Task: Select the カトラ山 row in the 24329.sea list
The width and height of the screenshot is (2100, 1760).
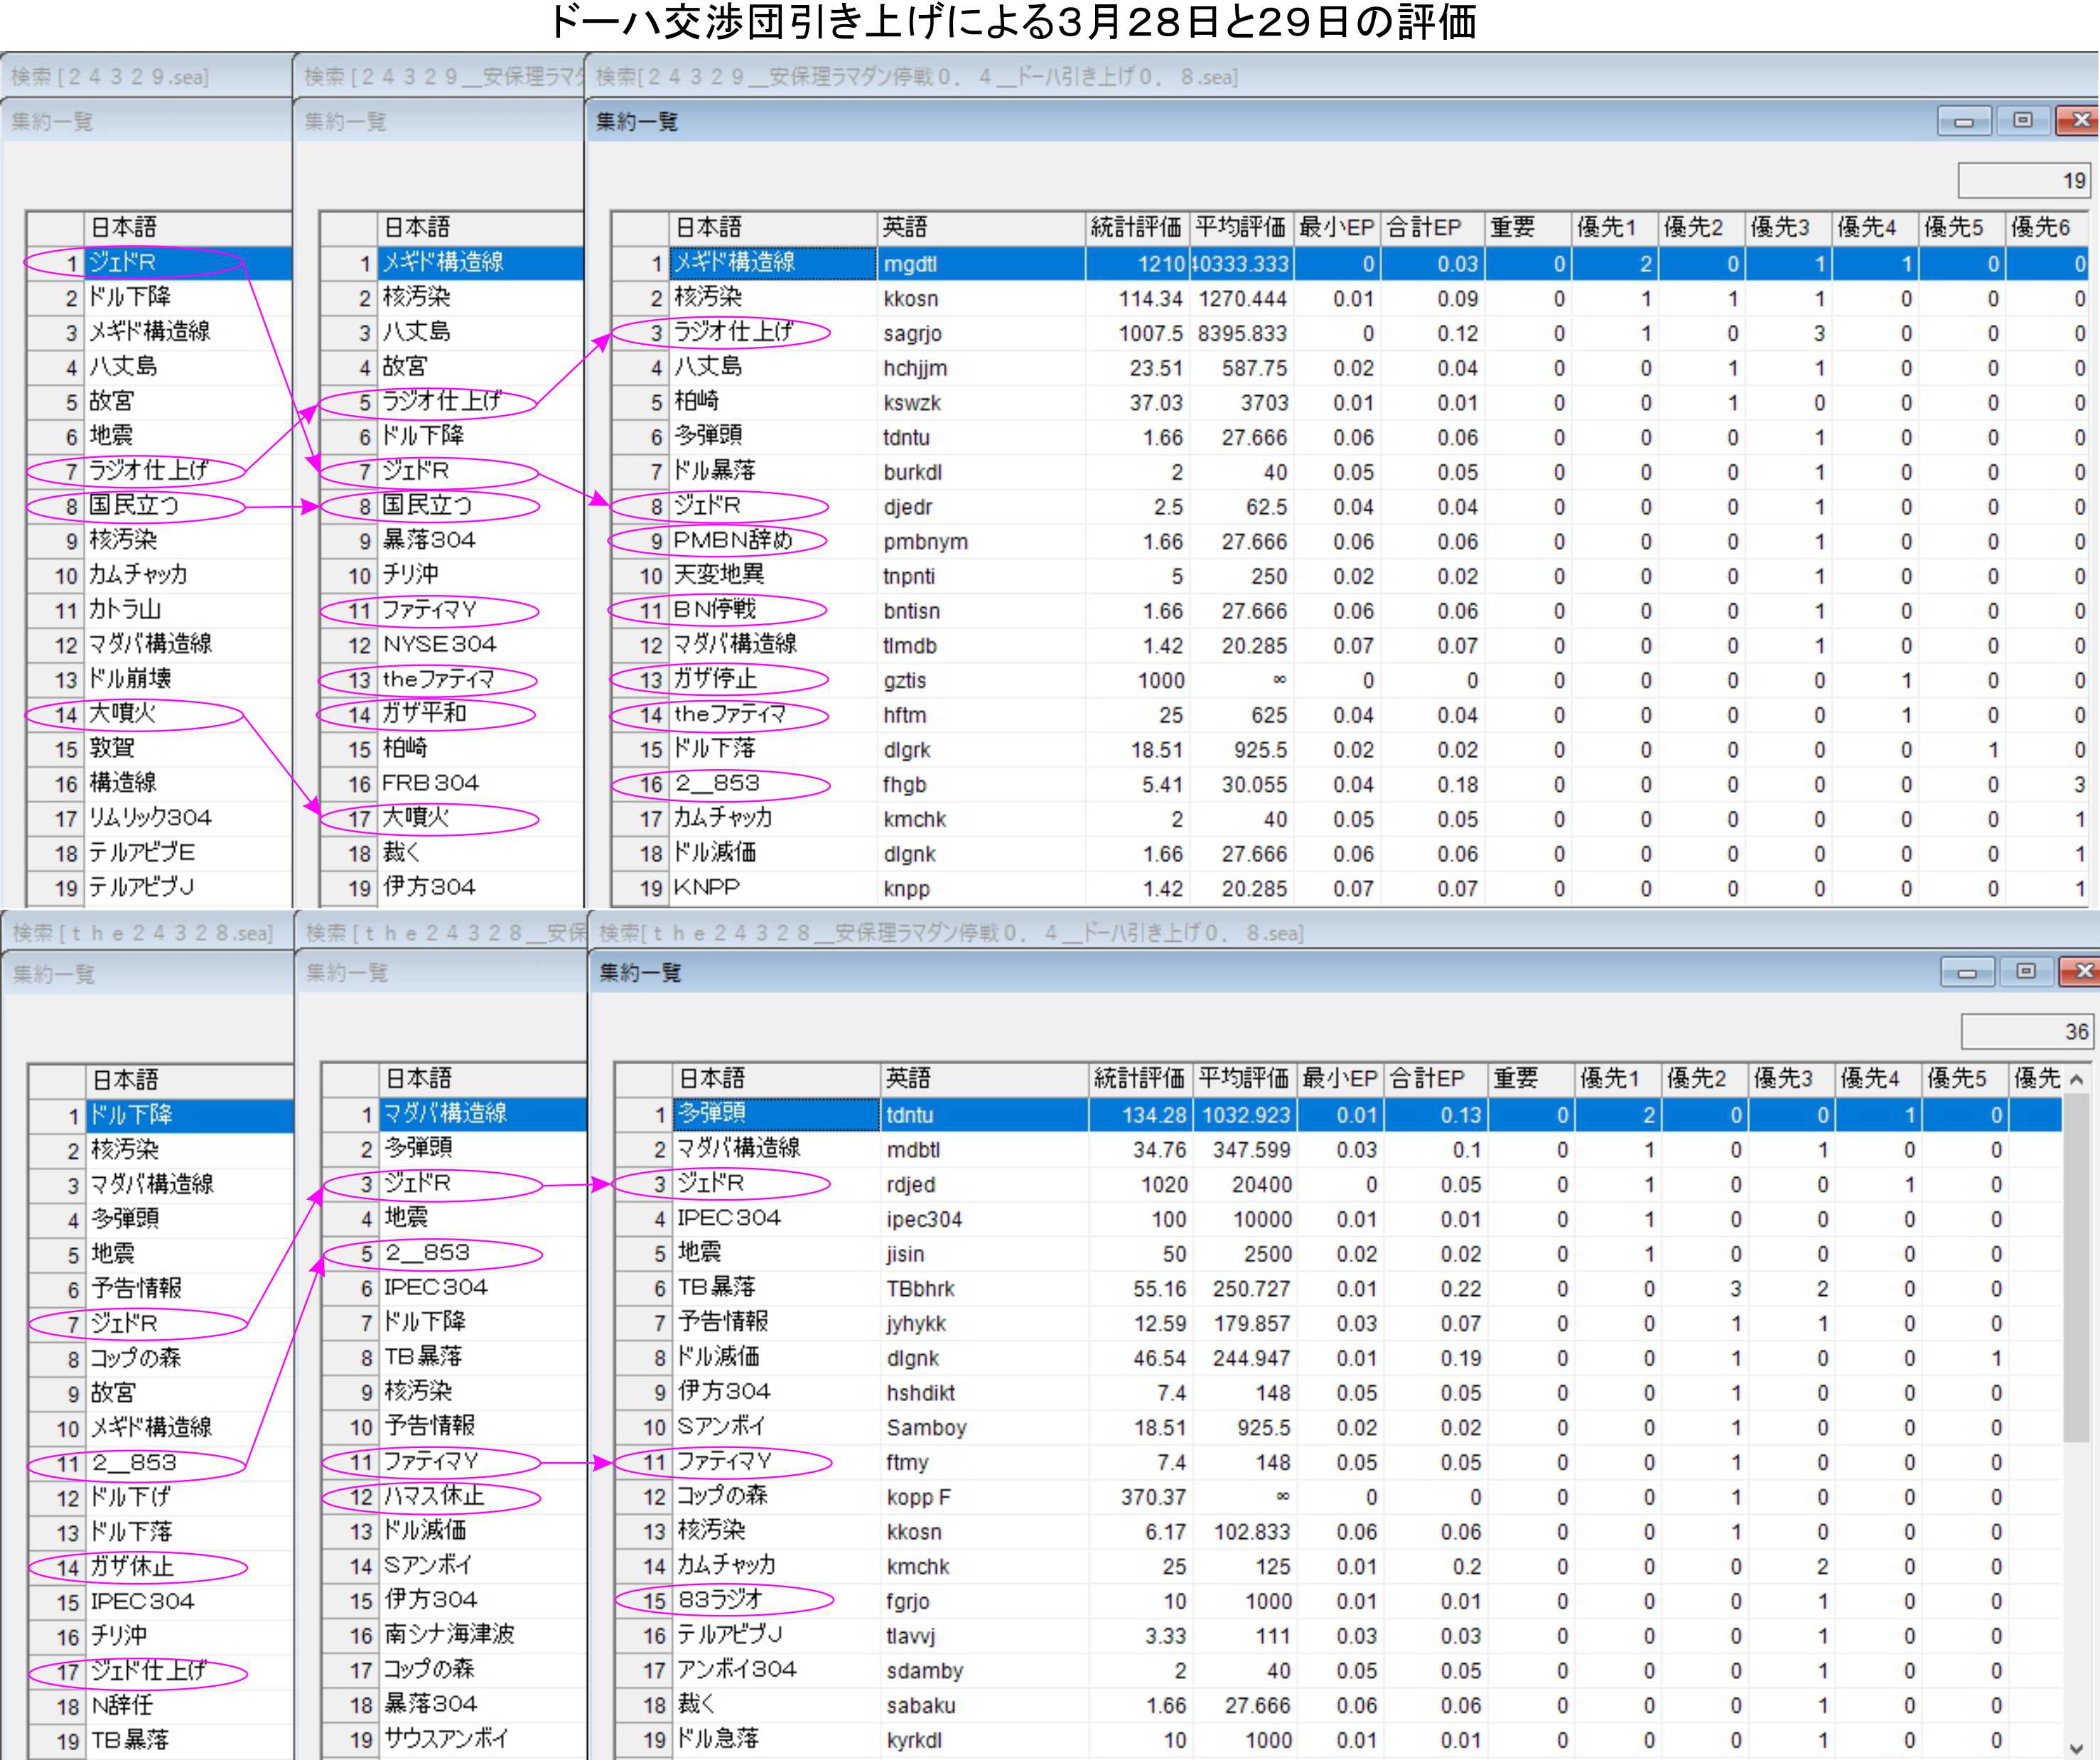Action: click(159, 610)
